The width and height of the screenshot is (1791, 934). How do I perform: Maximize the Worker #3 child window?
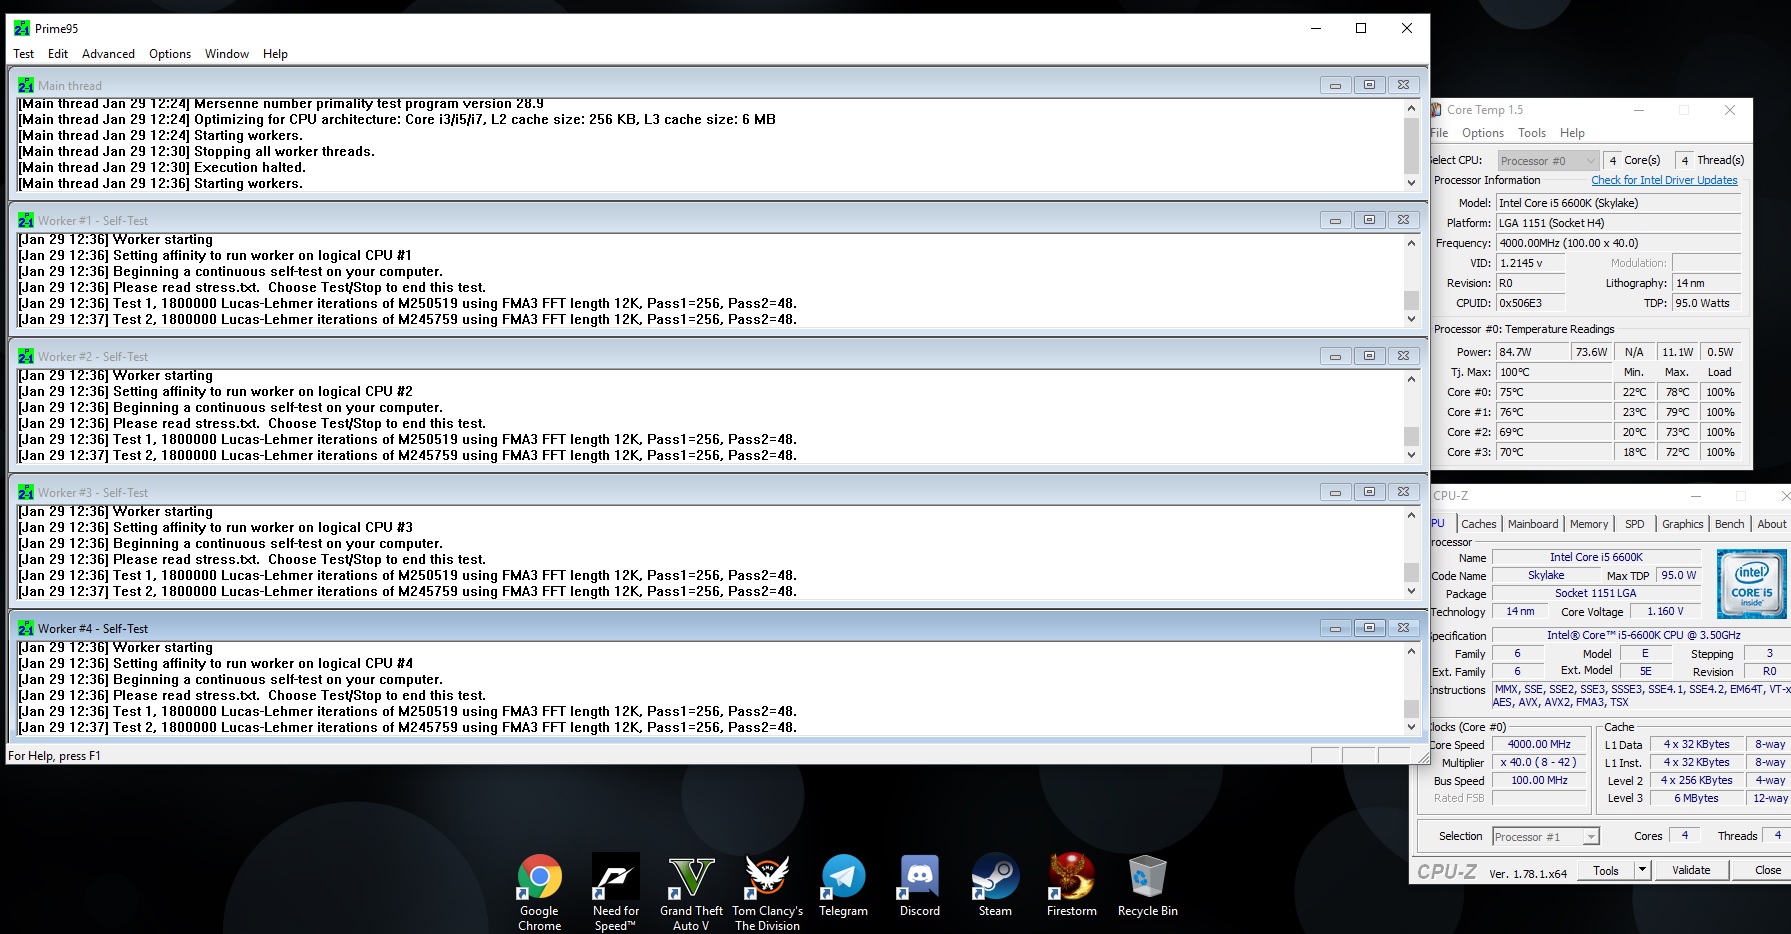1369,492
